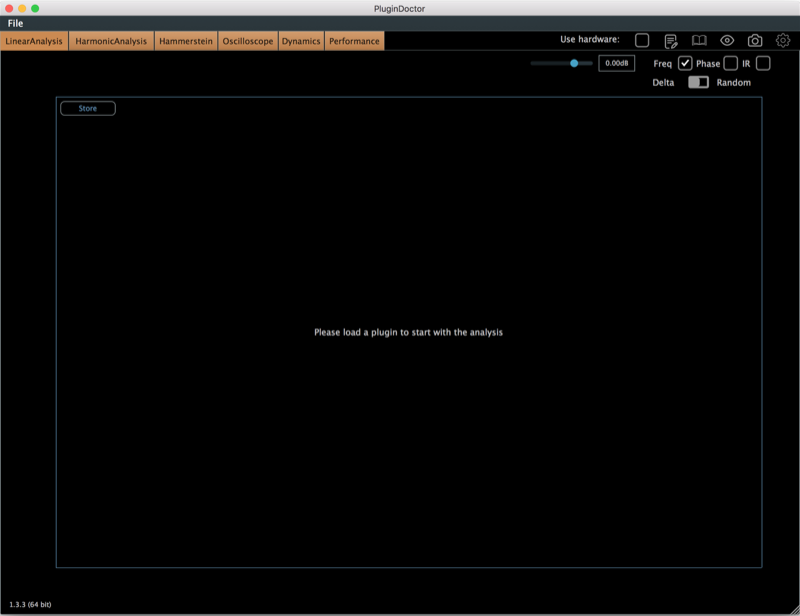The image size is (800, 616).
Task: Close the PluginDoctor window
Action: tap(9, 8)
